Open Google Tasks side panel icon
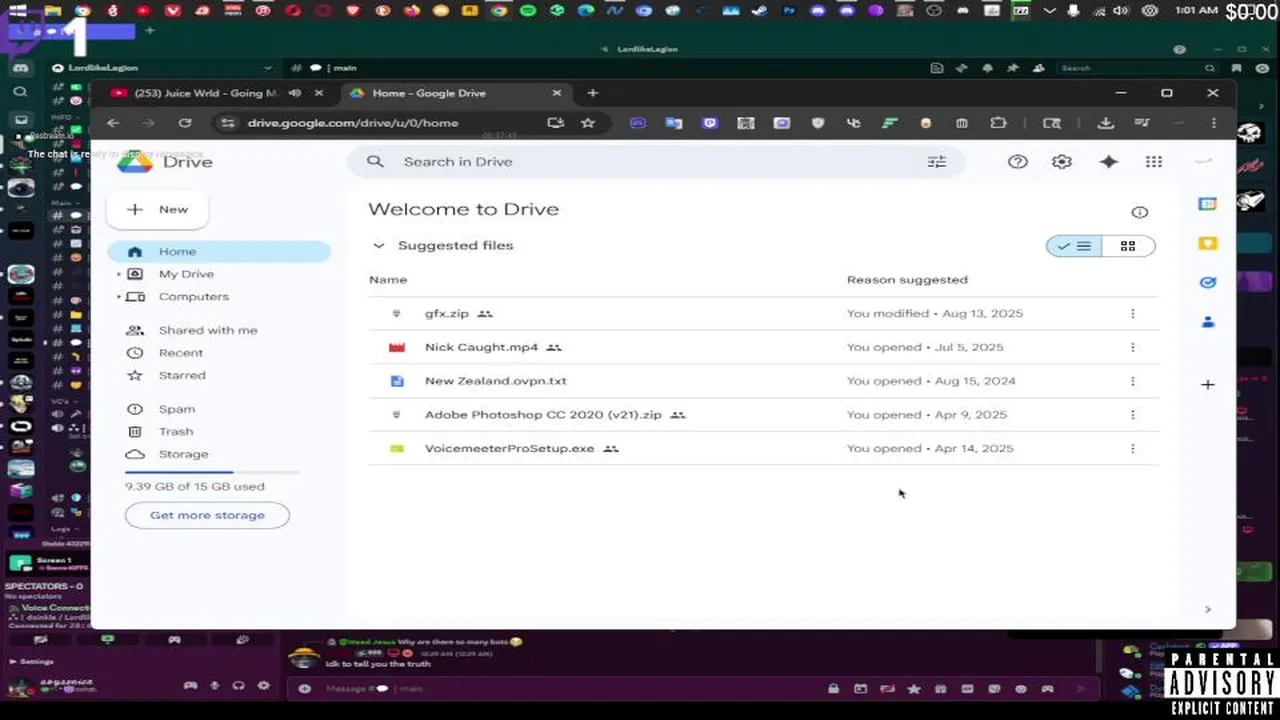This screenshot has height=720, width=1280. [1208, 282]
